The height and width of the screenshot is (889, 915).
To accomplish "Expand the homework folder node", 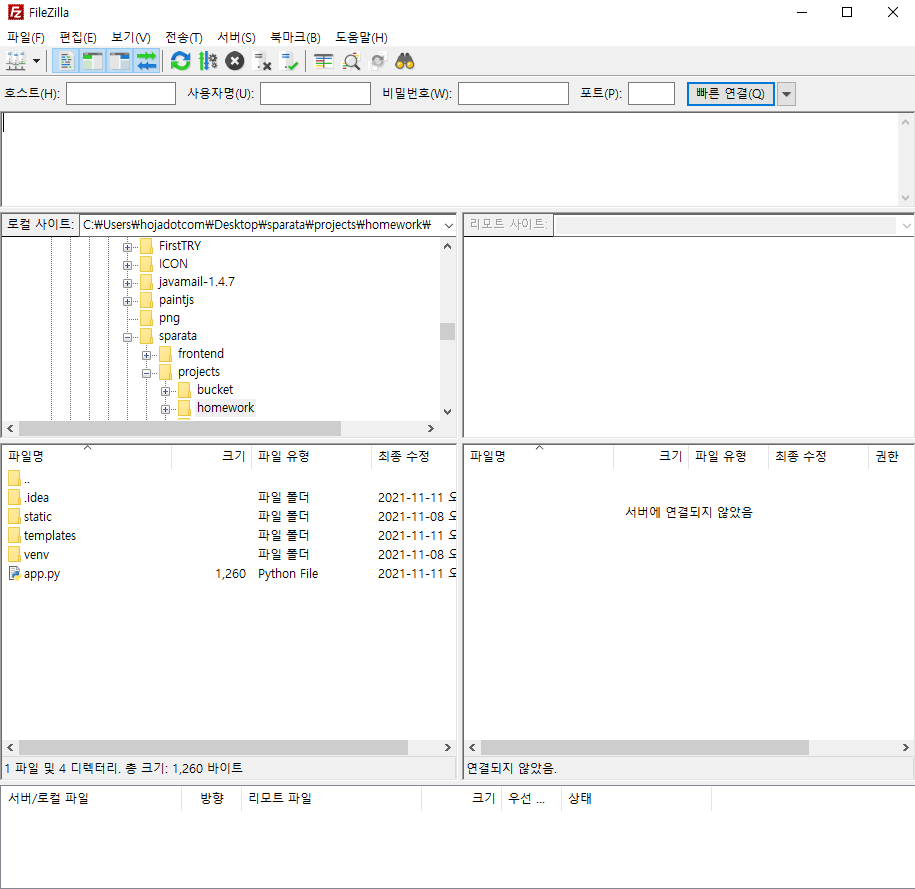I will coord(166,409).
